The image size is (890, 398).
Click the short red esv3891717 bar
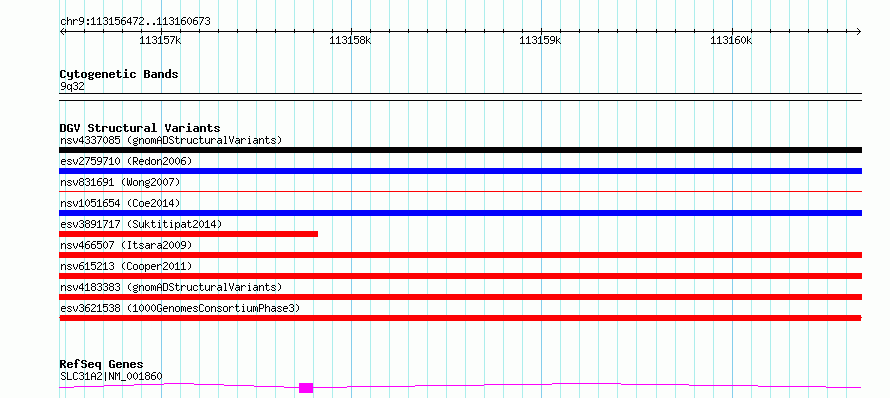coord(188,234)
